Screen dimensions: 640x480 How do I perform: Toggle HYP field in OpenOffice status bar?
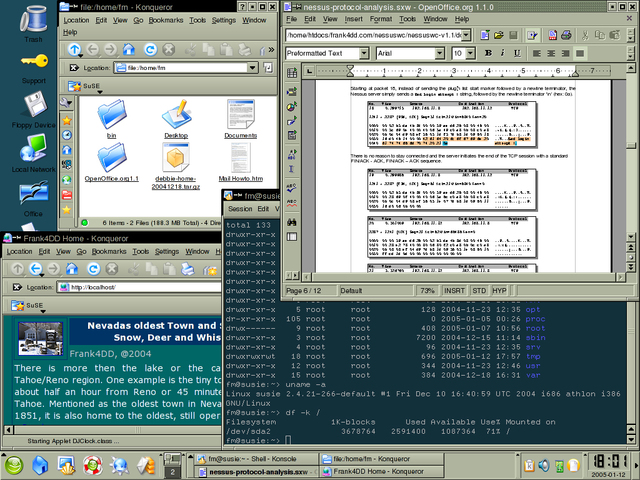[499, 291]
